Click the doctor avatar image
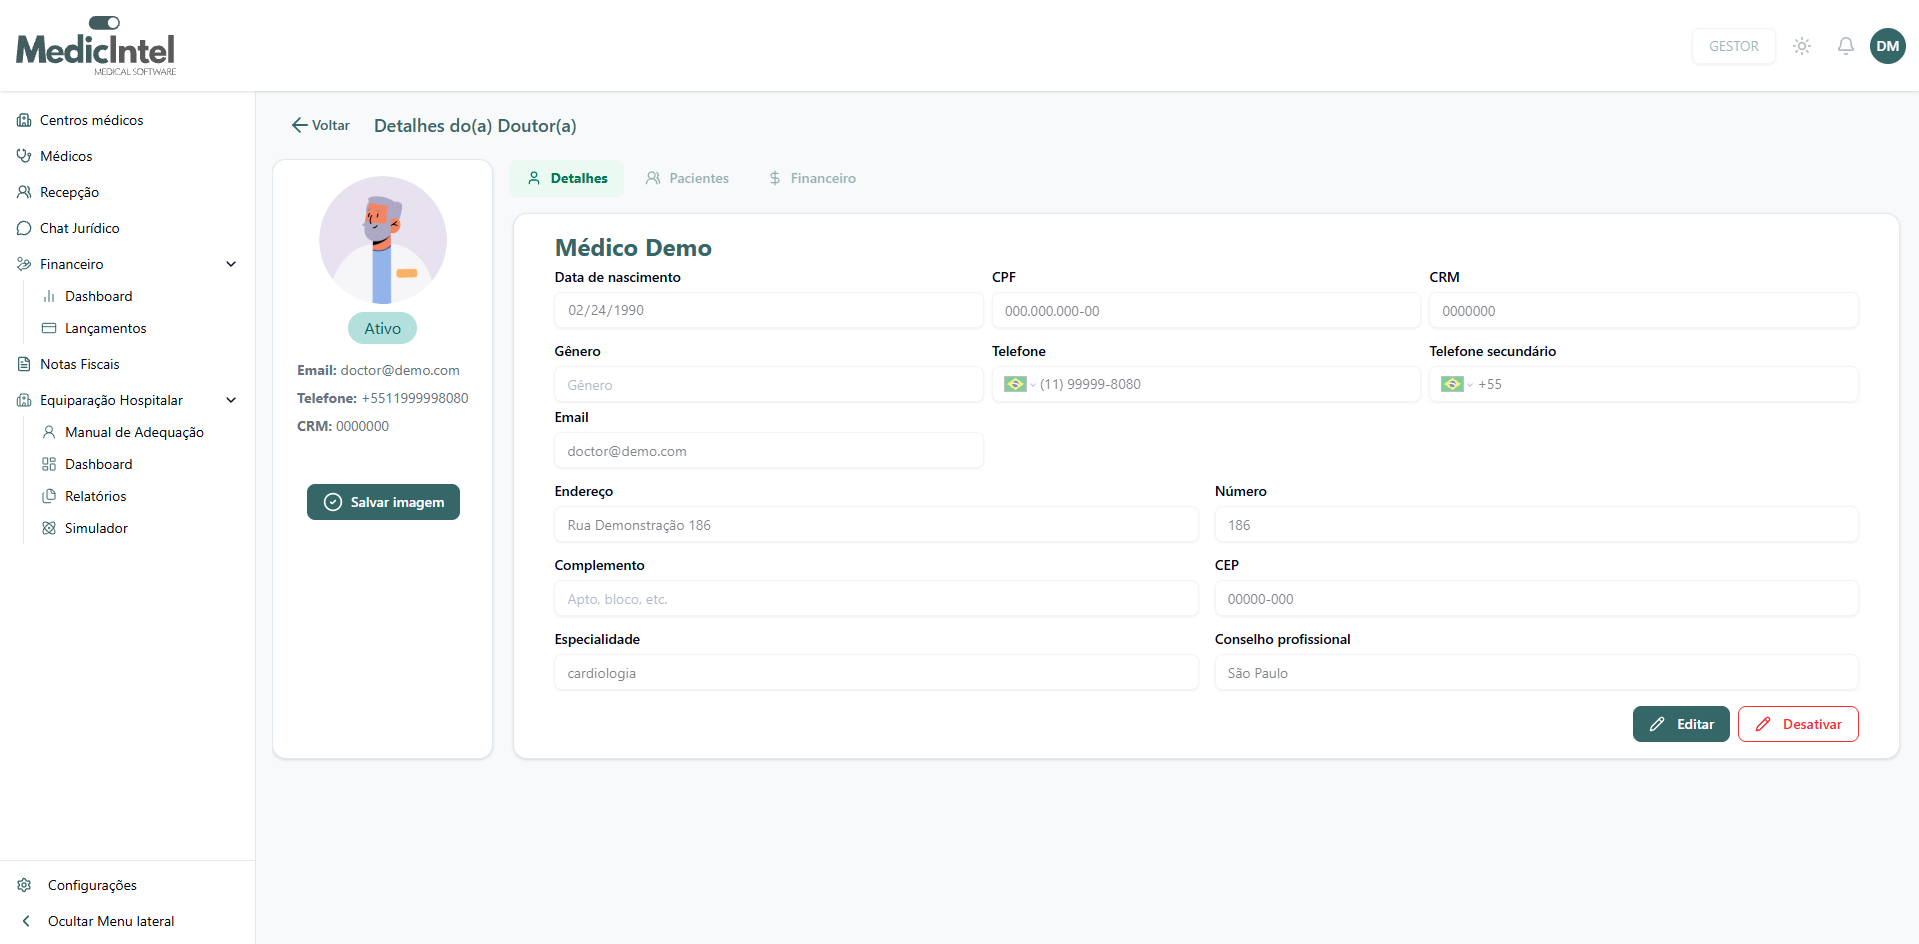The image size is (1919, 944). tap(382, 240)
